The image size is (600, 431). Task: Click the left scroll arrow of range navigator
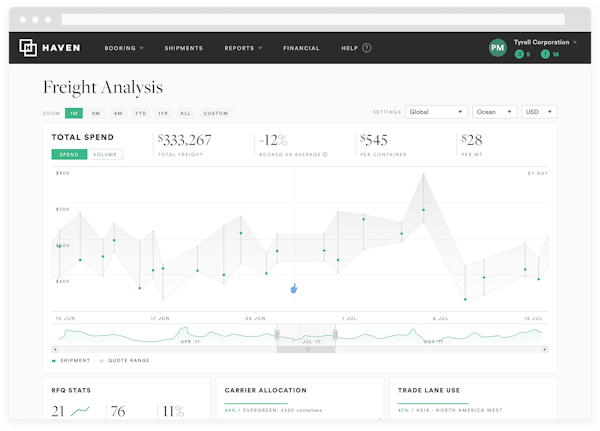point(55,350)
